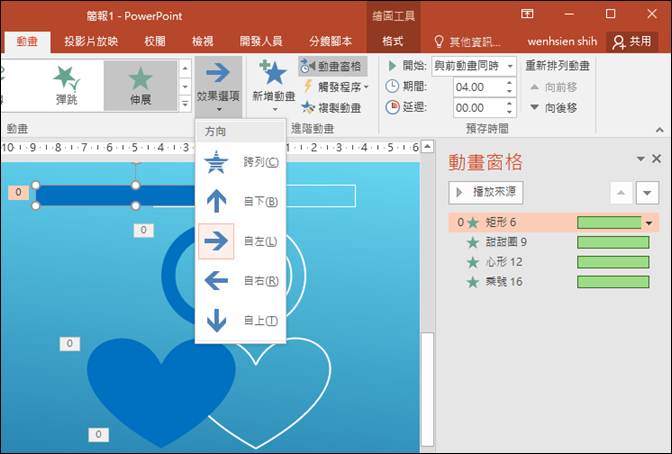Select the solid blue rectangle shape
This screenshot has width=672, height=454.
[116, 195]
